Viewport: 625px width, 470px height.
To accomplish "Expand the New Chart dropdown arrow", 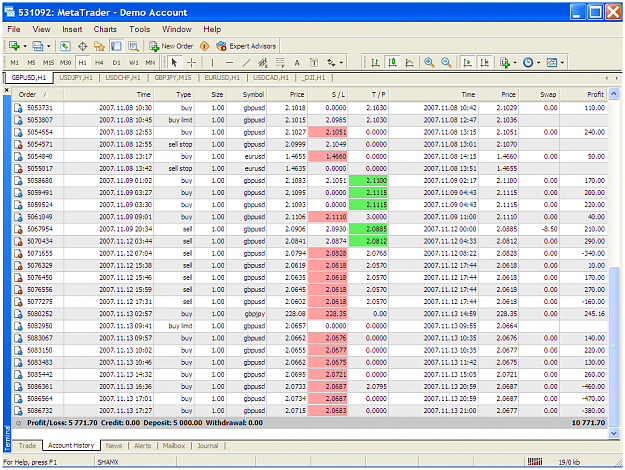I will coord(25,46).
